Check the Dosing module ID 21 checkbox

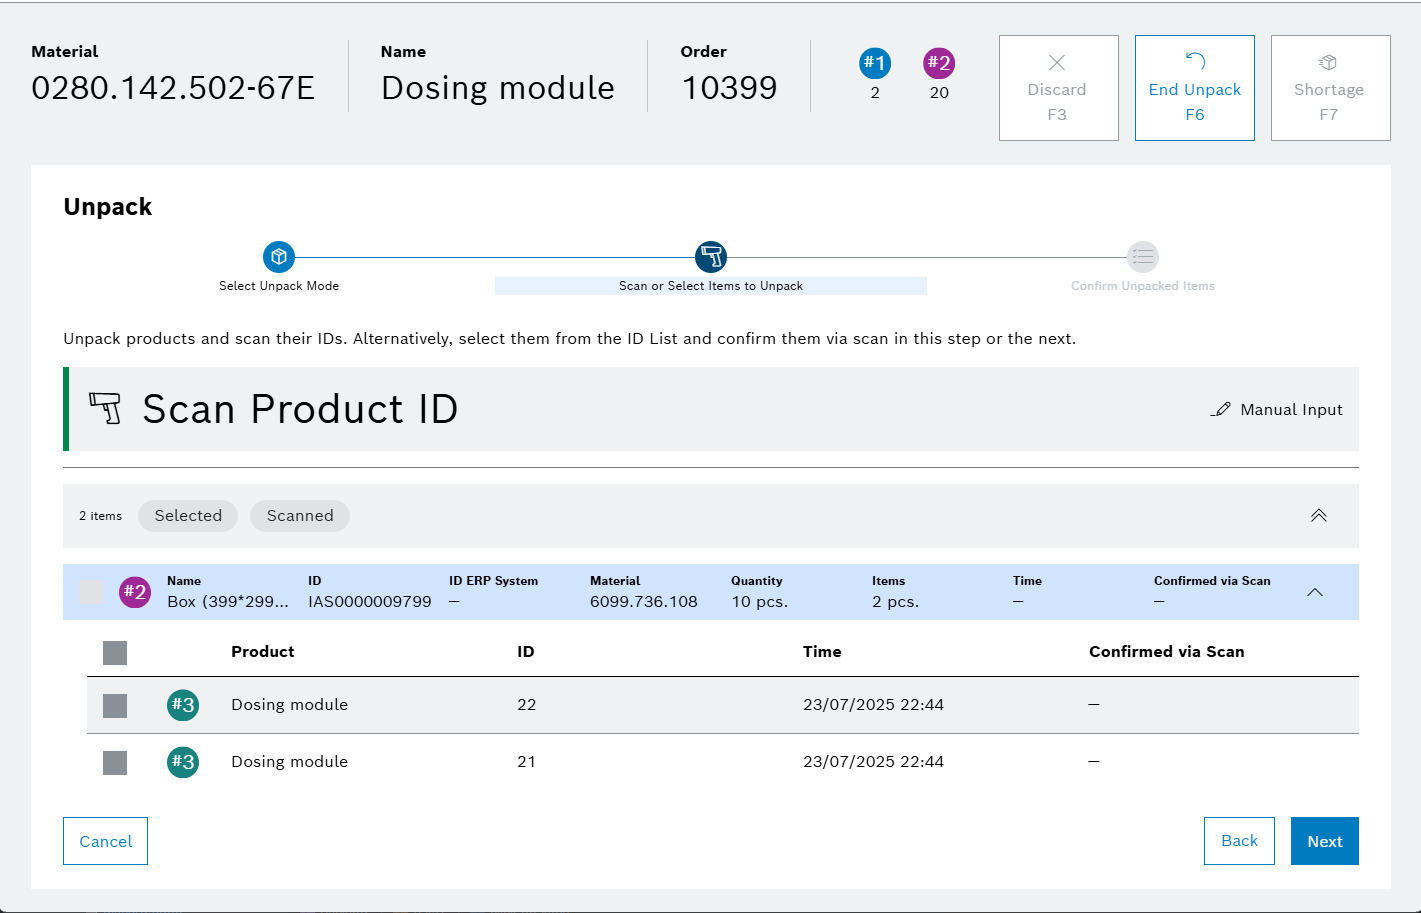point(115,763)
